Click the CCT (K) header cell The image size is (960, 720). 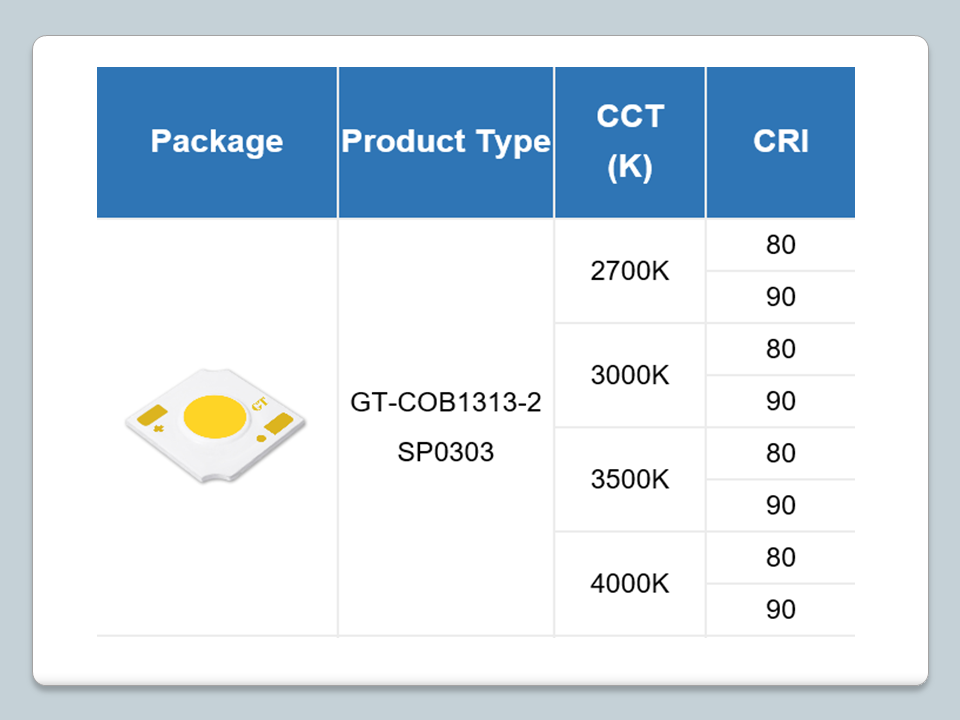coord(630,142)
